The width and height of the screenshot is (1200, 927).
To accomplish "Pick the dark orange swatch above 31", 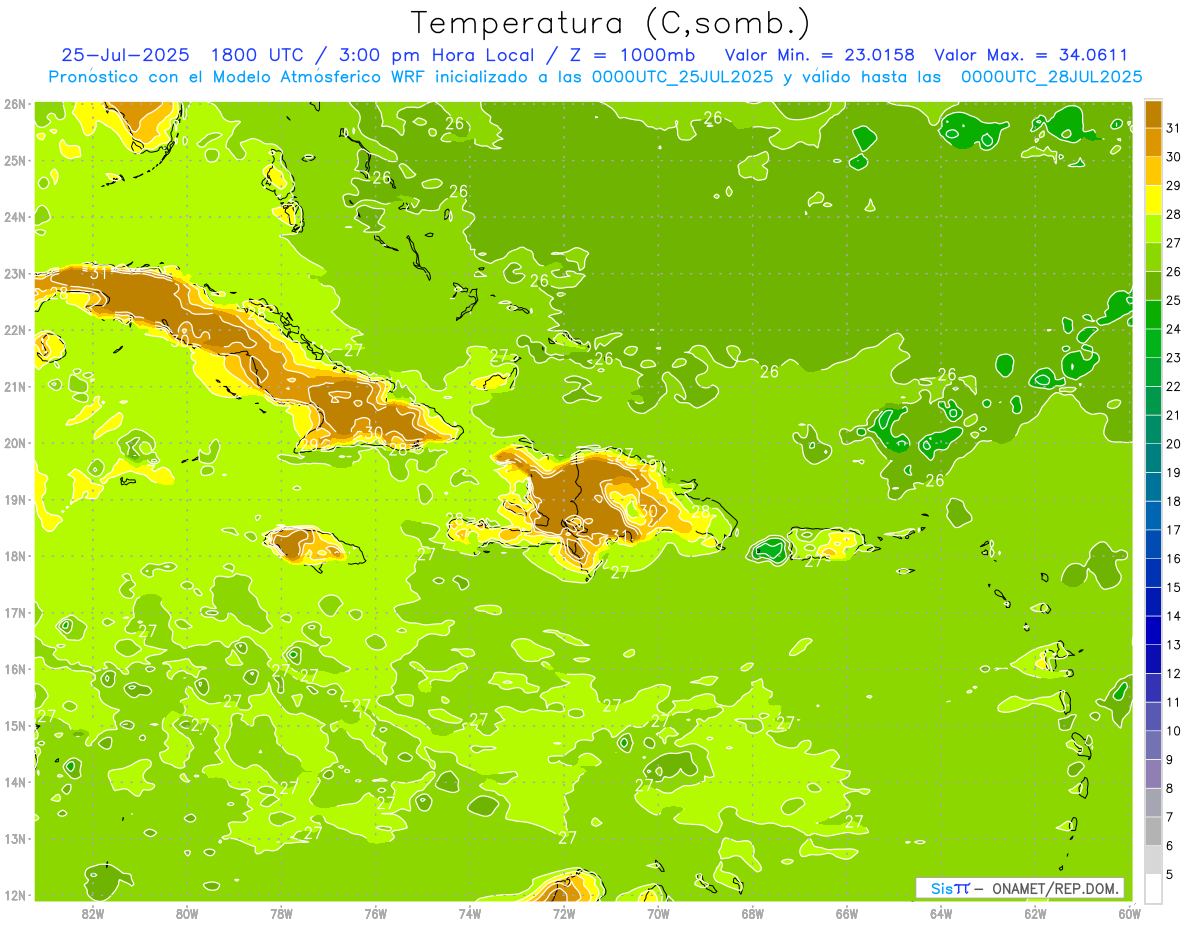I will click(x=1153, y=115).
